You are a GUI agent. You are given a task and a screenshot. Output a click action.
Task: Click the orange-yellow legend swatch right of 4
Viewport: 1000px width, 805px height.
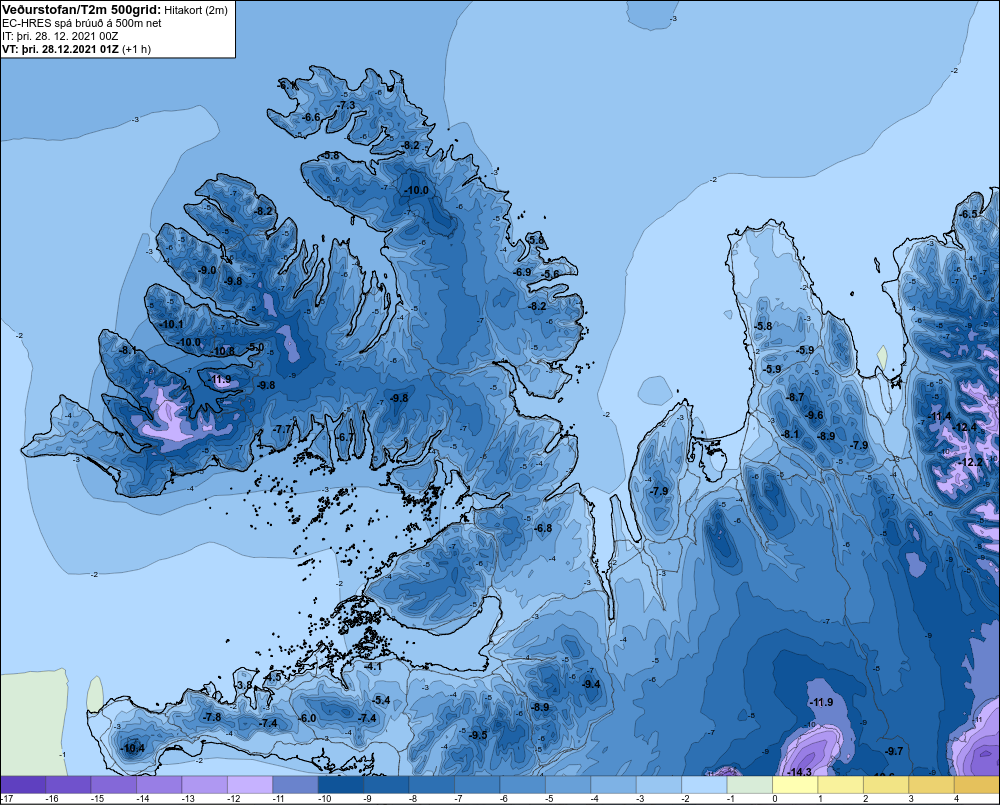tap(977, 784)
